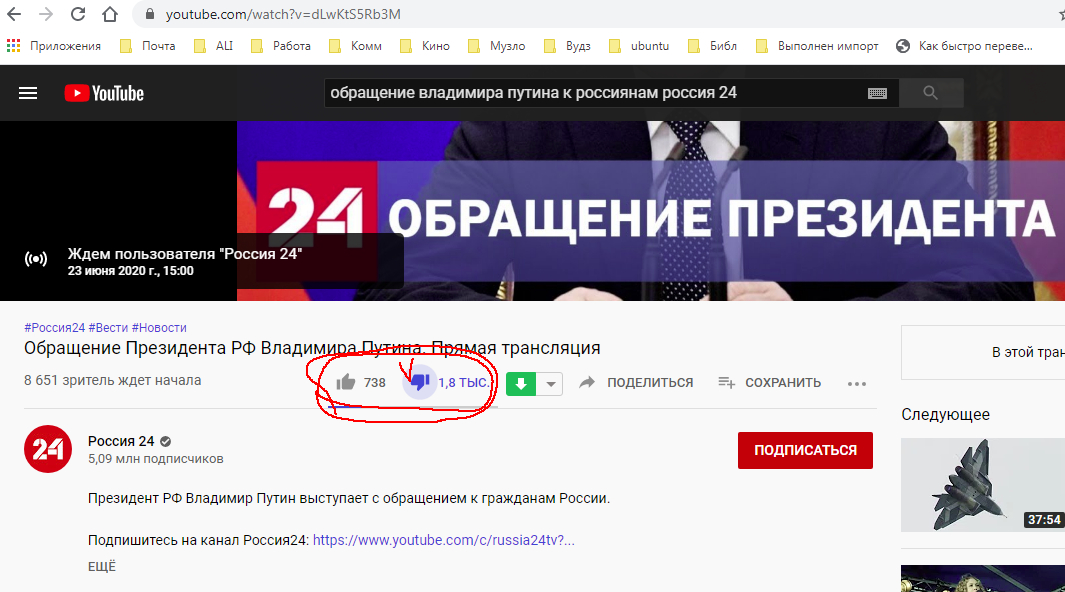1065x592 pixels.
Task: Open the #Россия24 hashtag
Action: [54, 328]
